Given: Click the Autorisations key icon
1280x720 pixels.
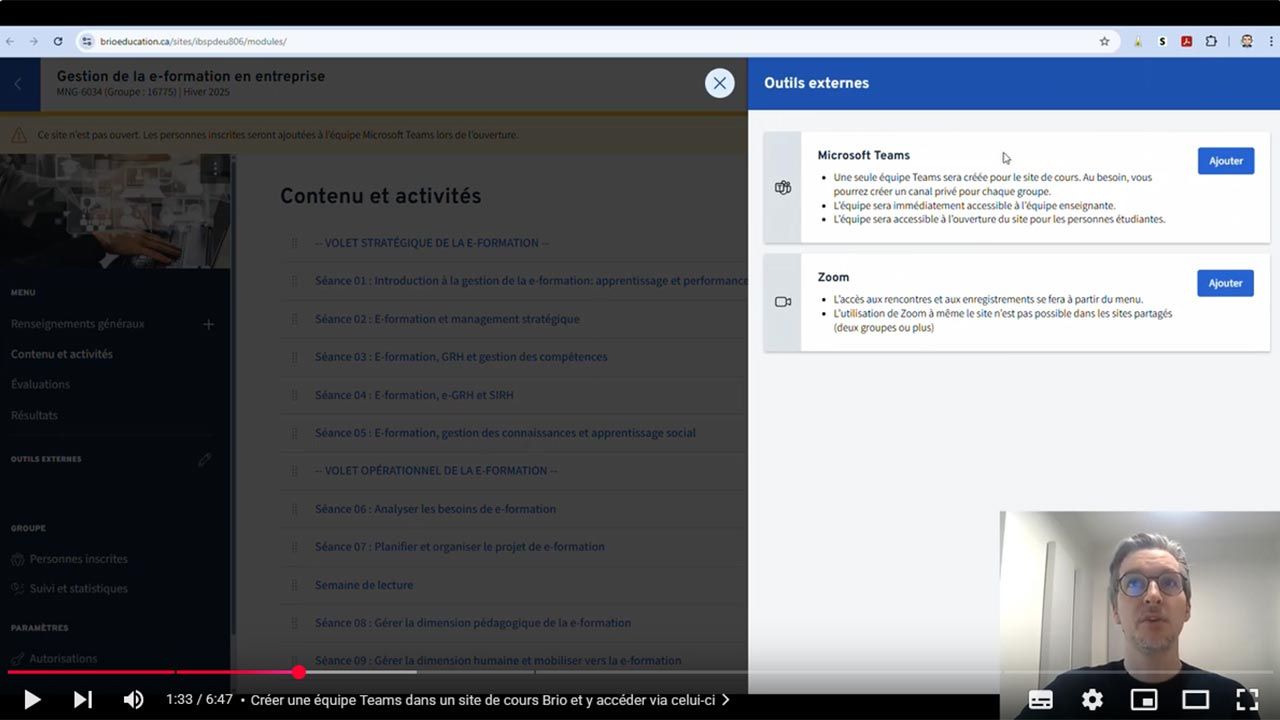Looking at the screenshot, I should click(x=17, y=659).
